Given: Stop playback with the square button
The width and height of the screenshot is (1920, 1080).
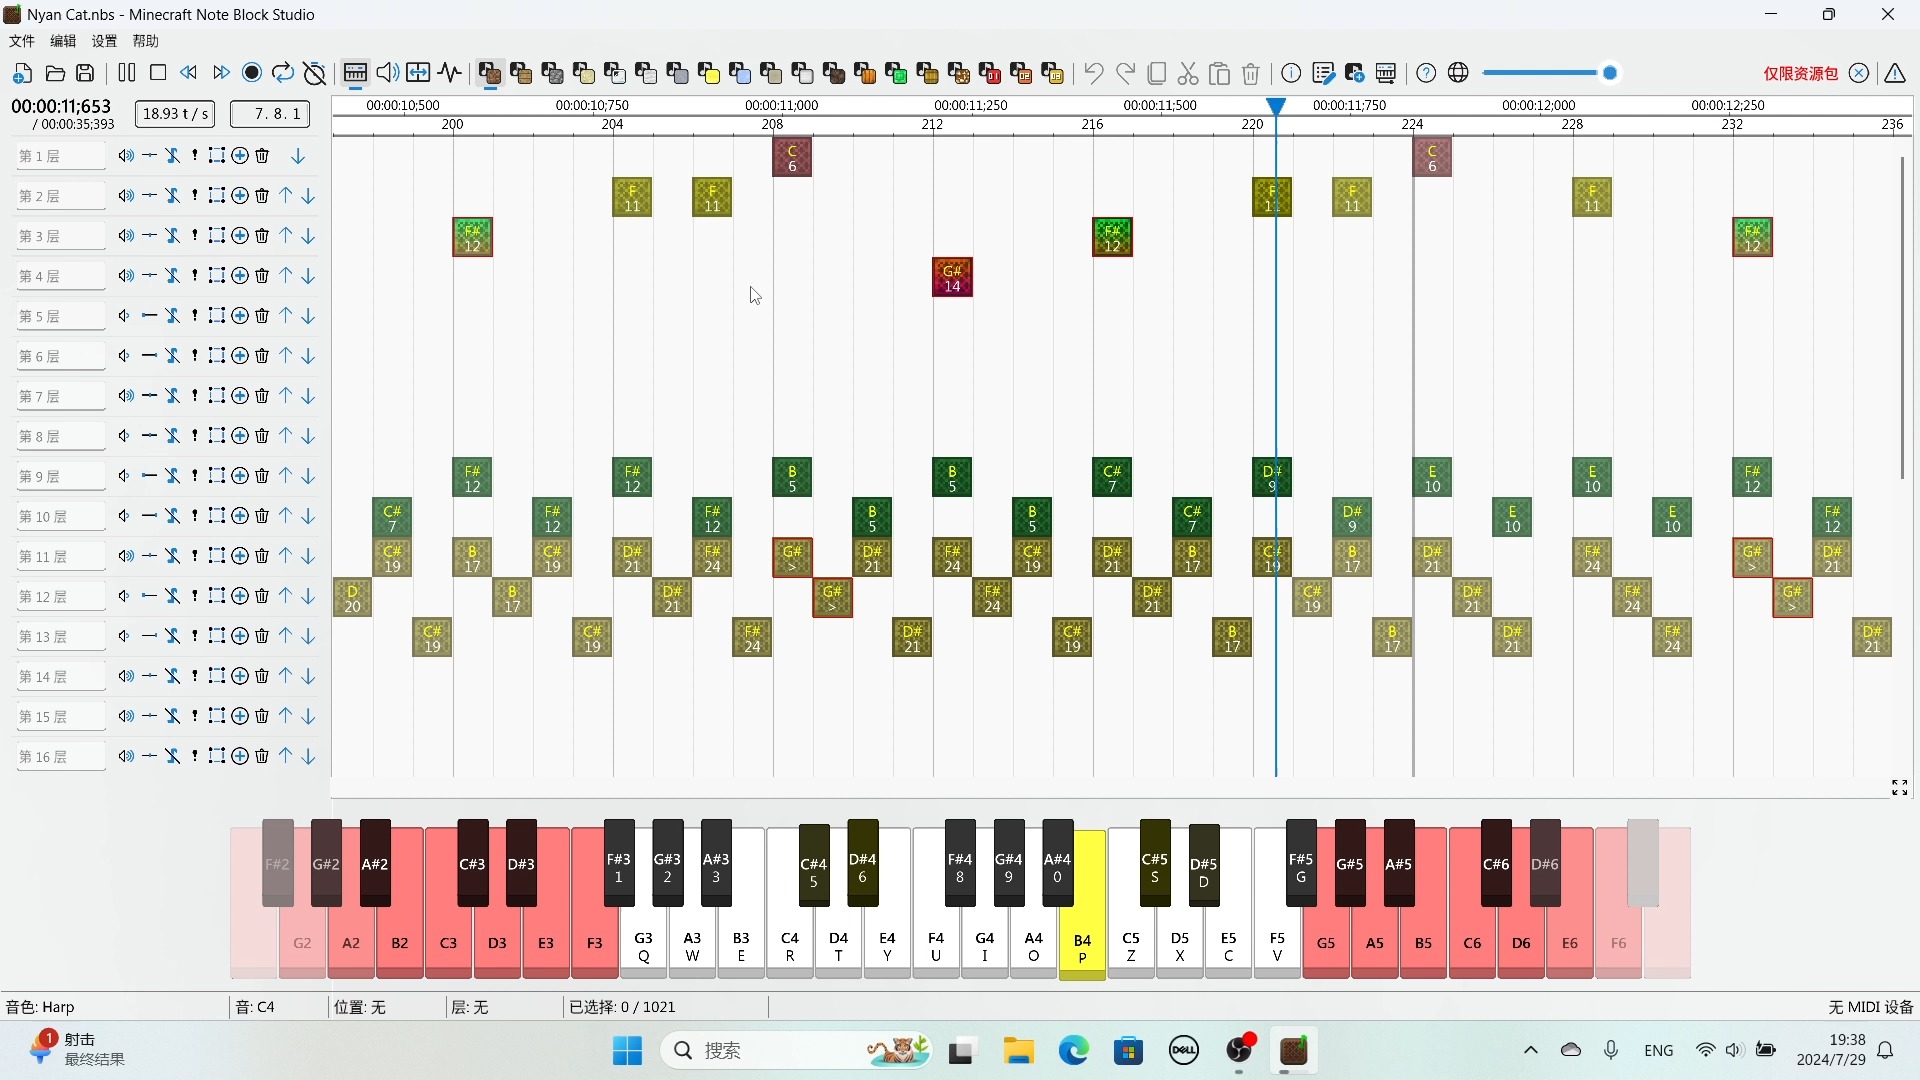Looking at the screenshot, I should click(158, 73).
